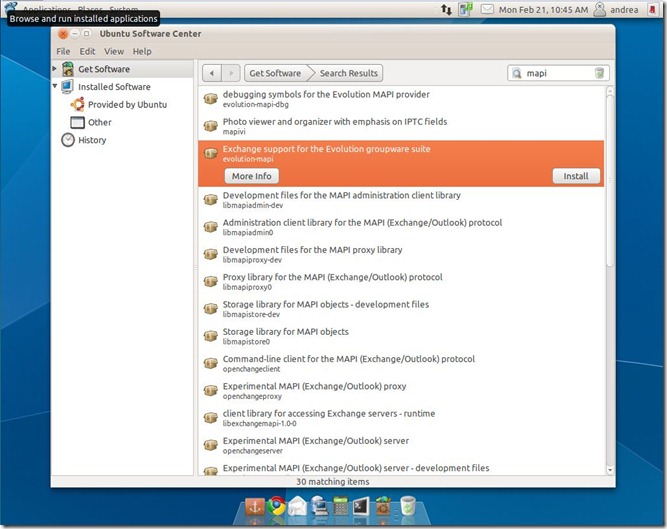The image size is (667, 529).
Task: Click the mail envelope indicator in top panel
Action: 487,9
